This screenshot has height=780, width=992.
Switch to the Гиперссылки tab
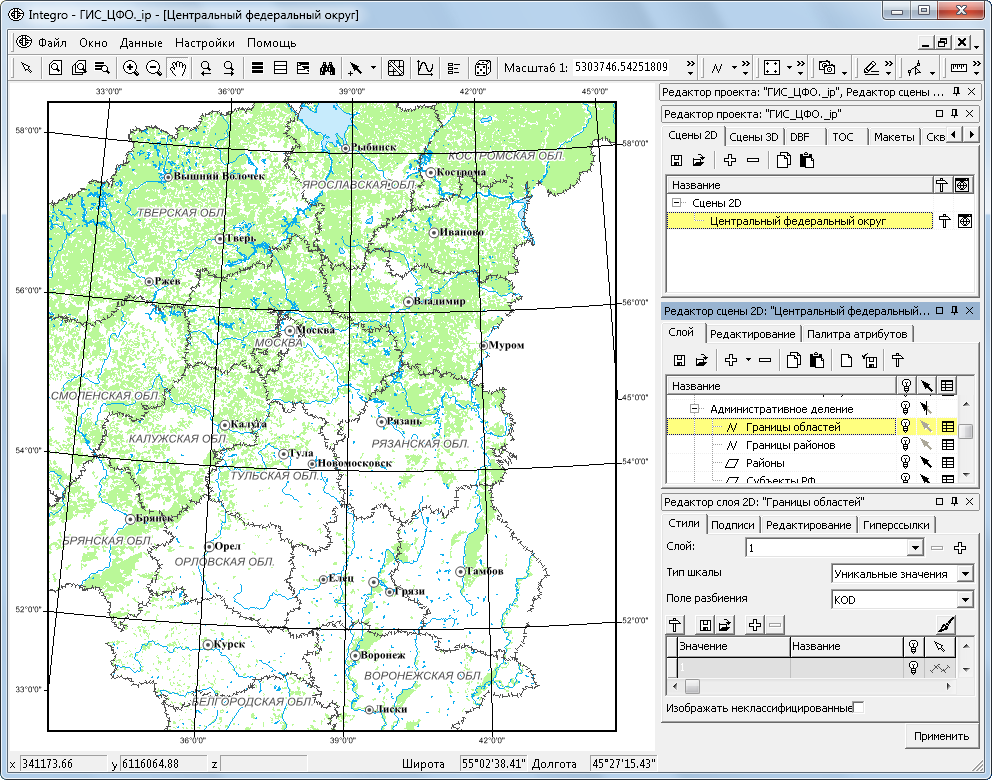pyautogui.click(x=896, y=525)
